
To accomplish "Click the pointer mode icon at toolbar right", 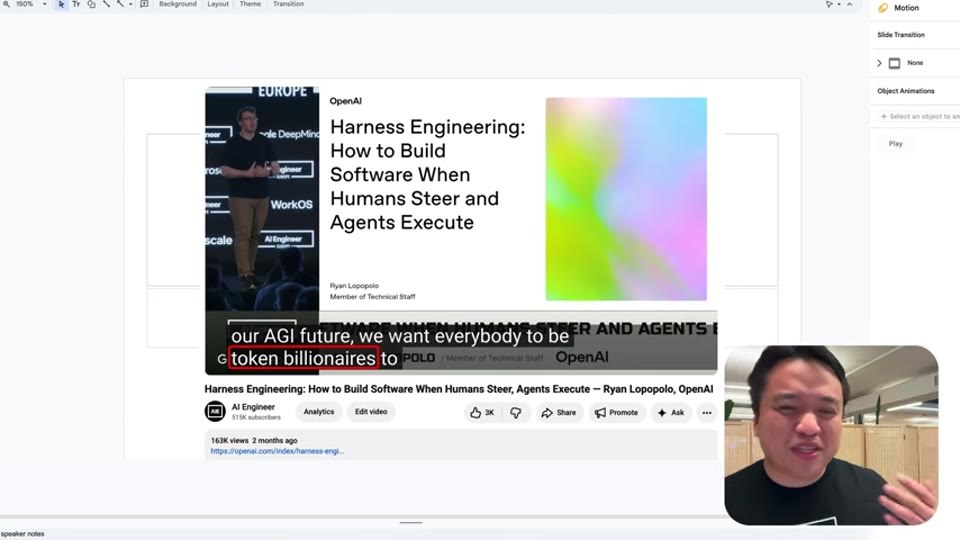I will click(x=829, y=4).
